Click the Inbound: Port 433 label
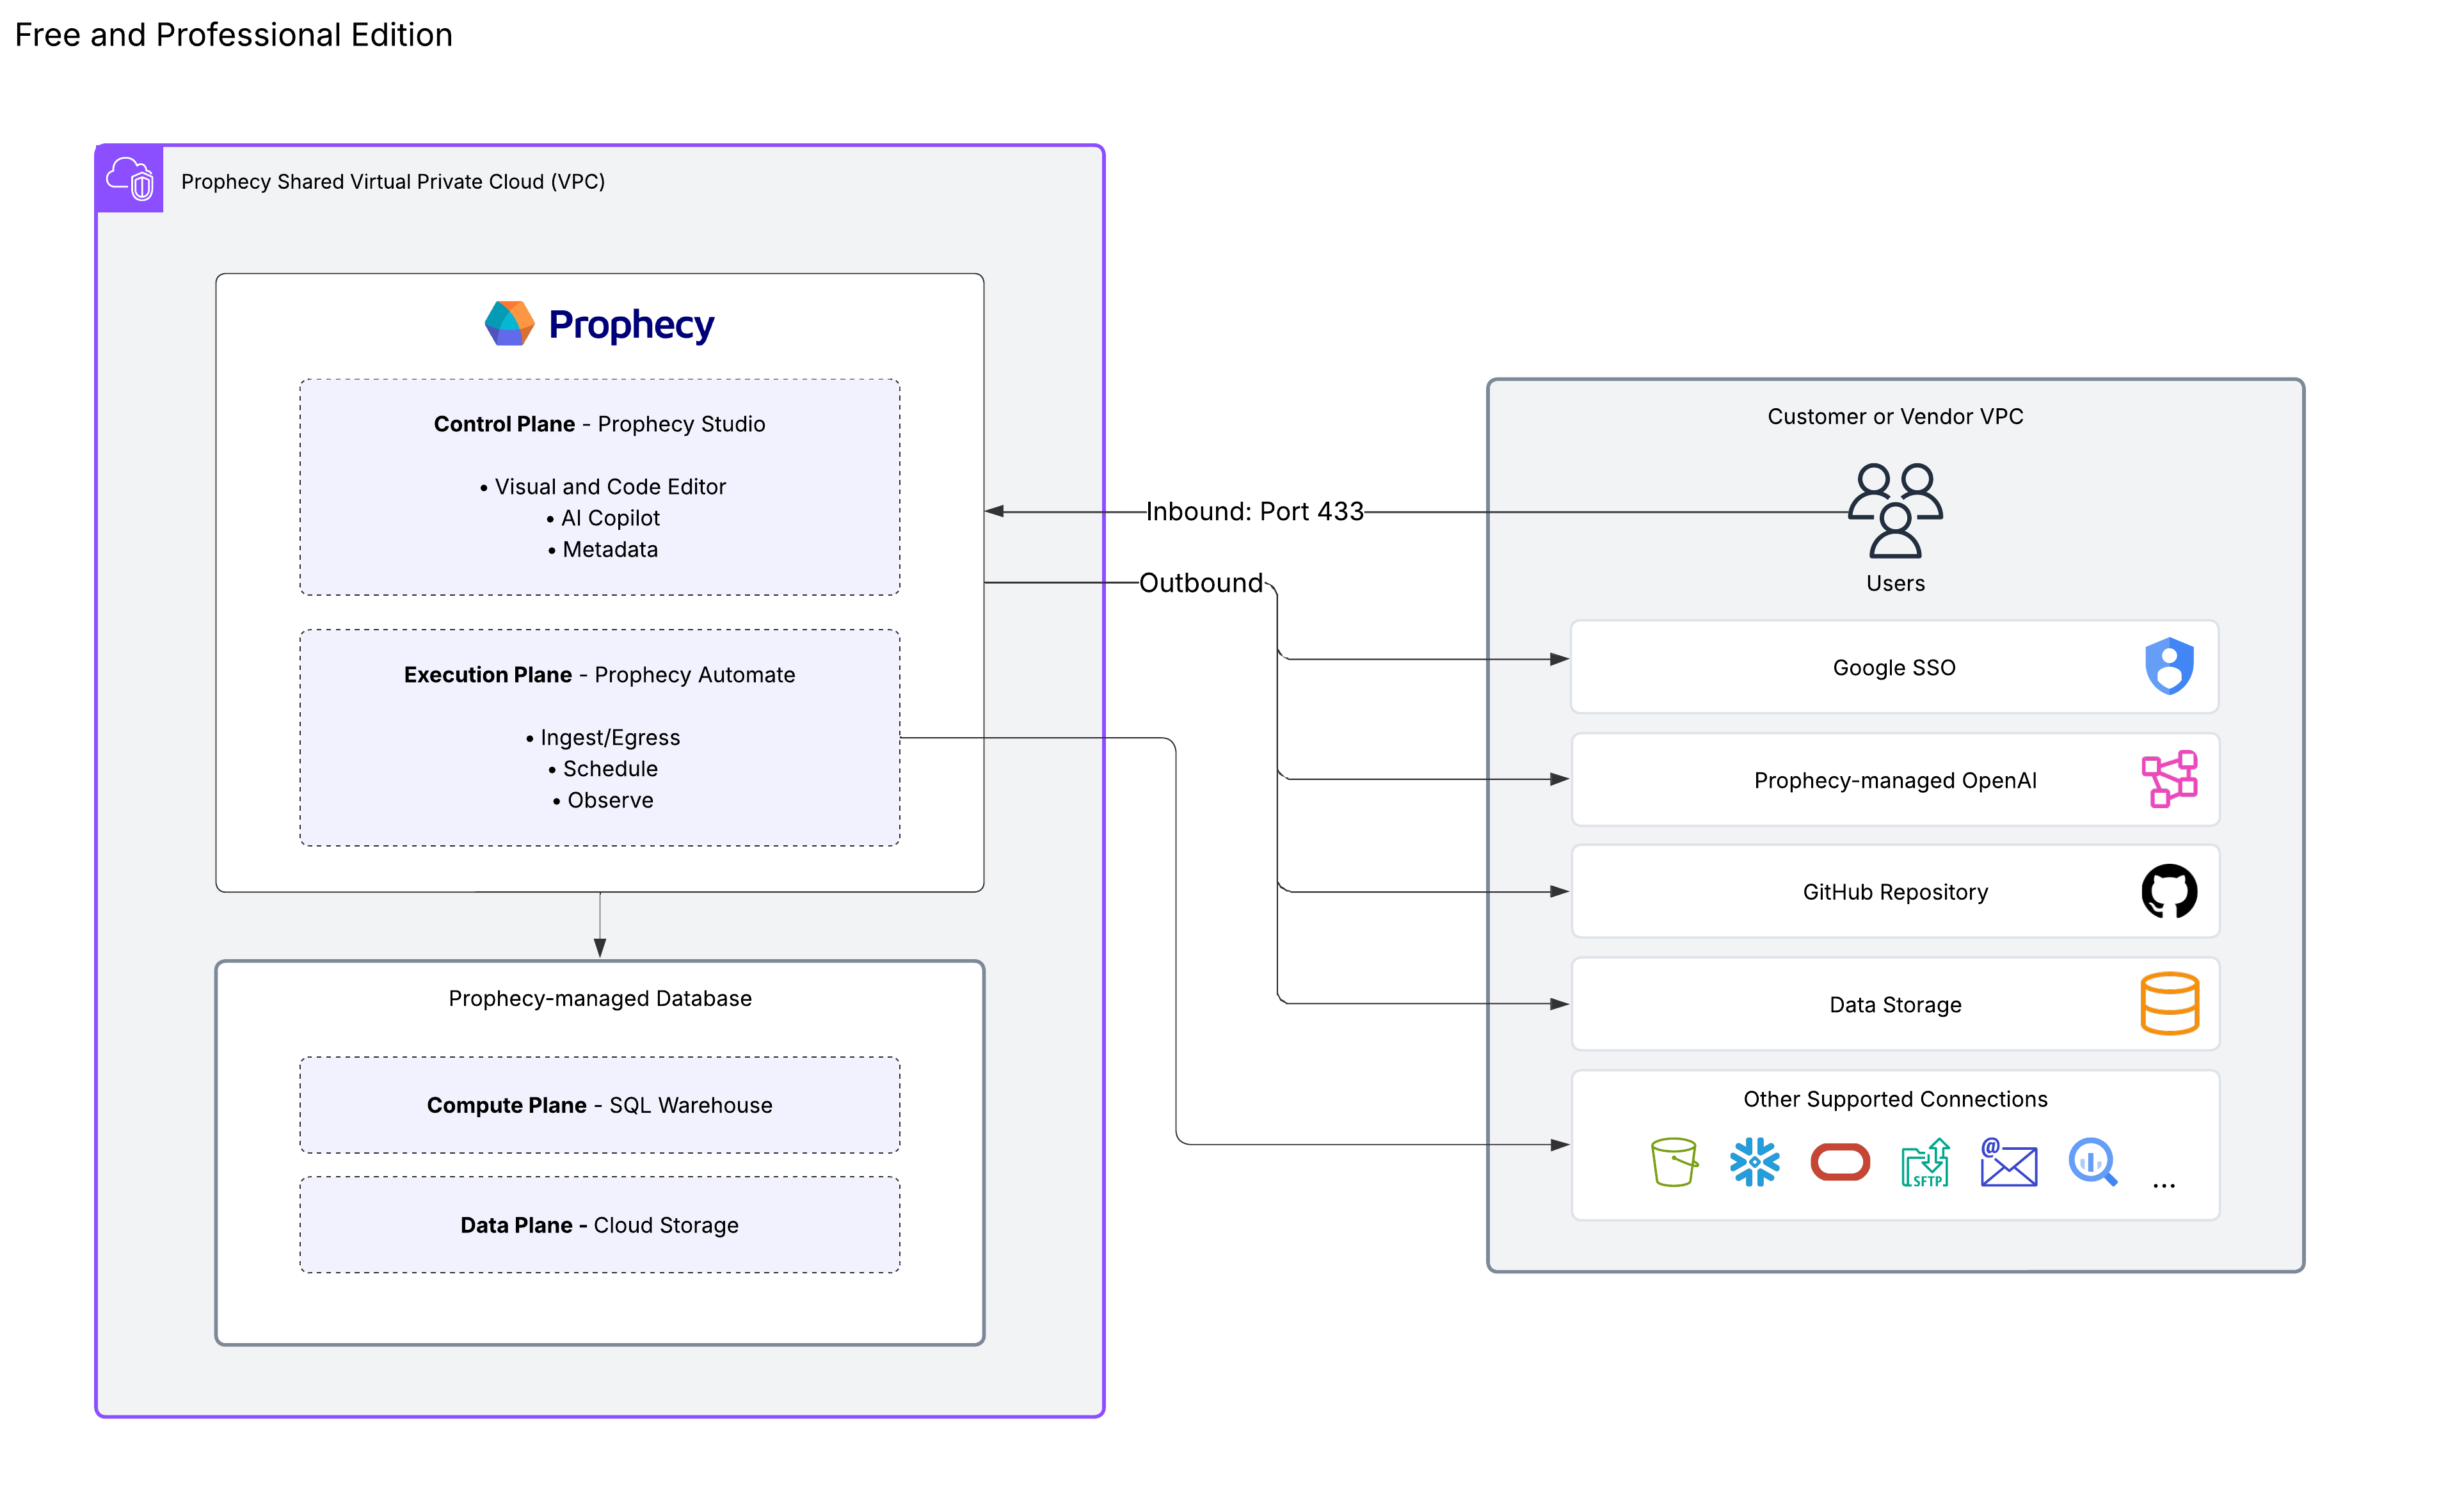 pyautogui.click(x=1254, y=511)
